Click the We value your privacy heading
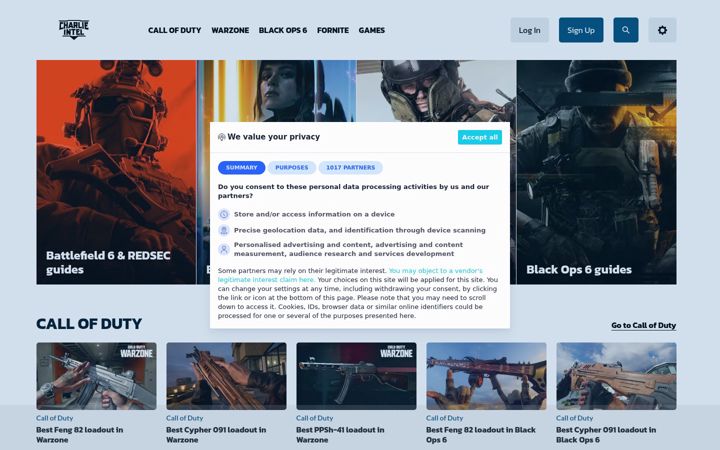Screen dimensions: 720x450 point(274,137)
